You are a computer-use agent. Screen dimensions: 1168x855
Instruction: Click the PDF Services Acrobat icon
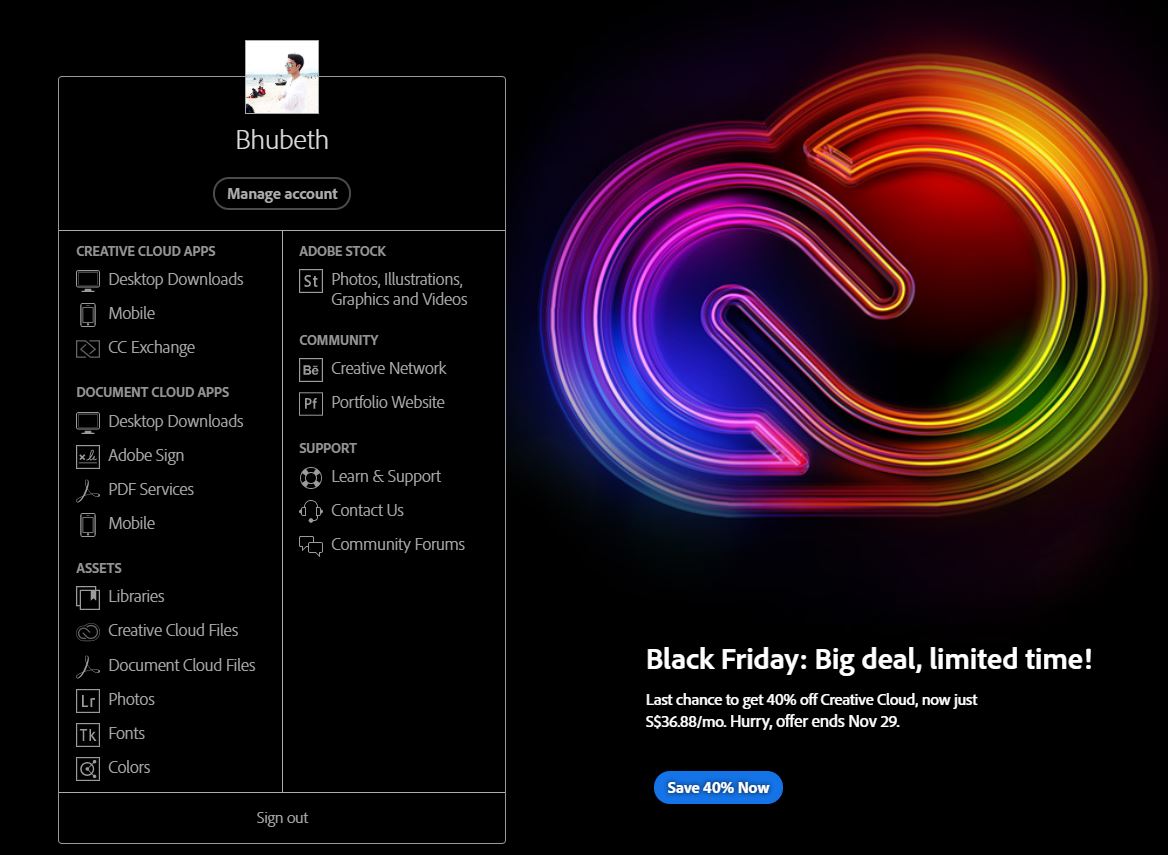(x=88, y=491)
